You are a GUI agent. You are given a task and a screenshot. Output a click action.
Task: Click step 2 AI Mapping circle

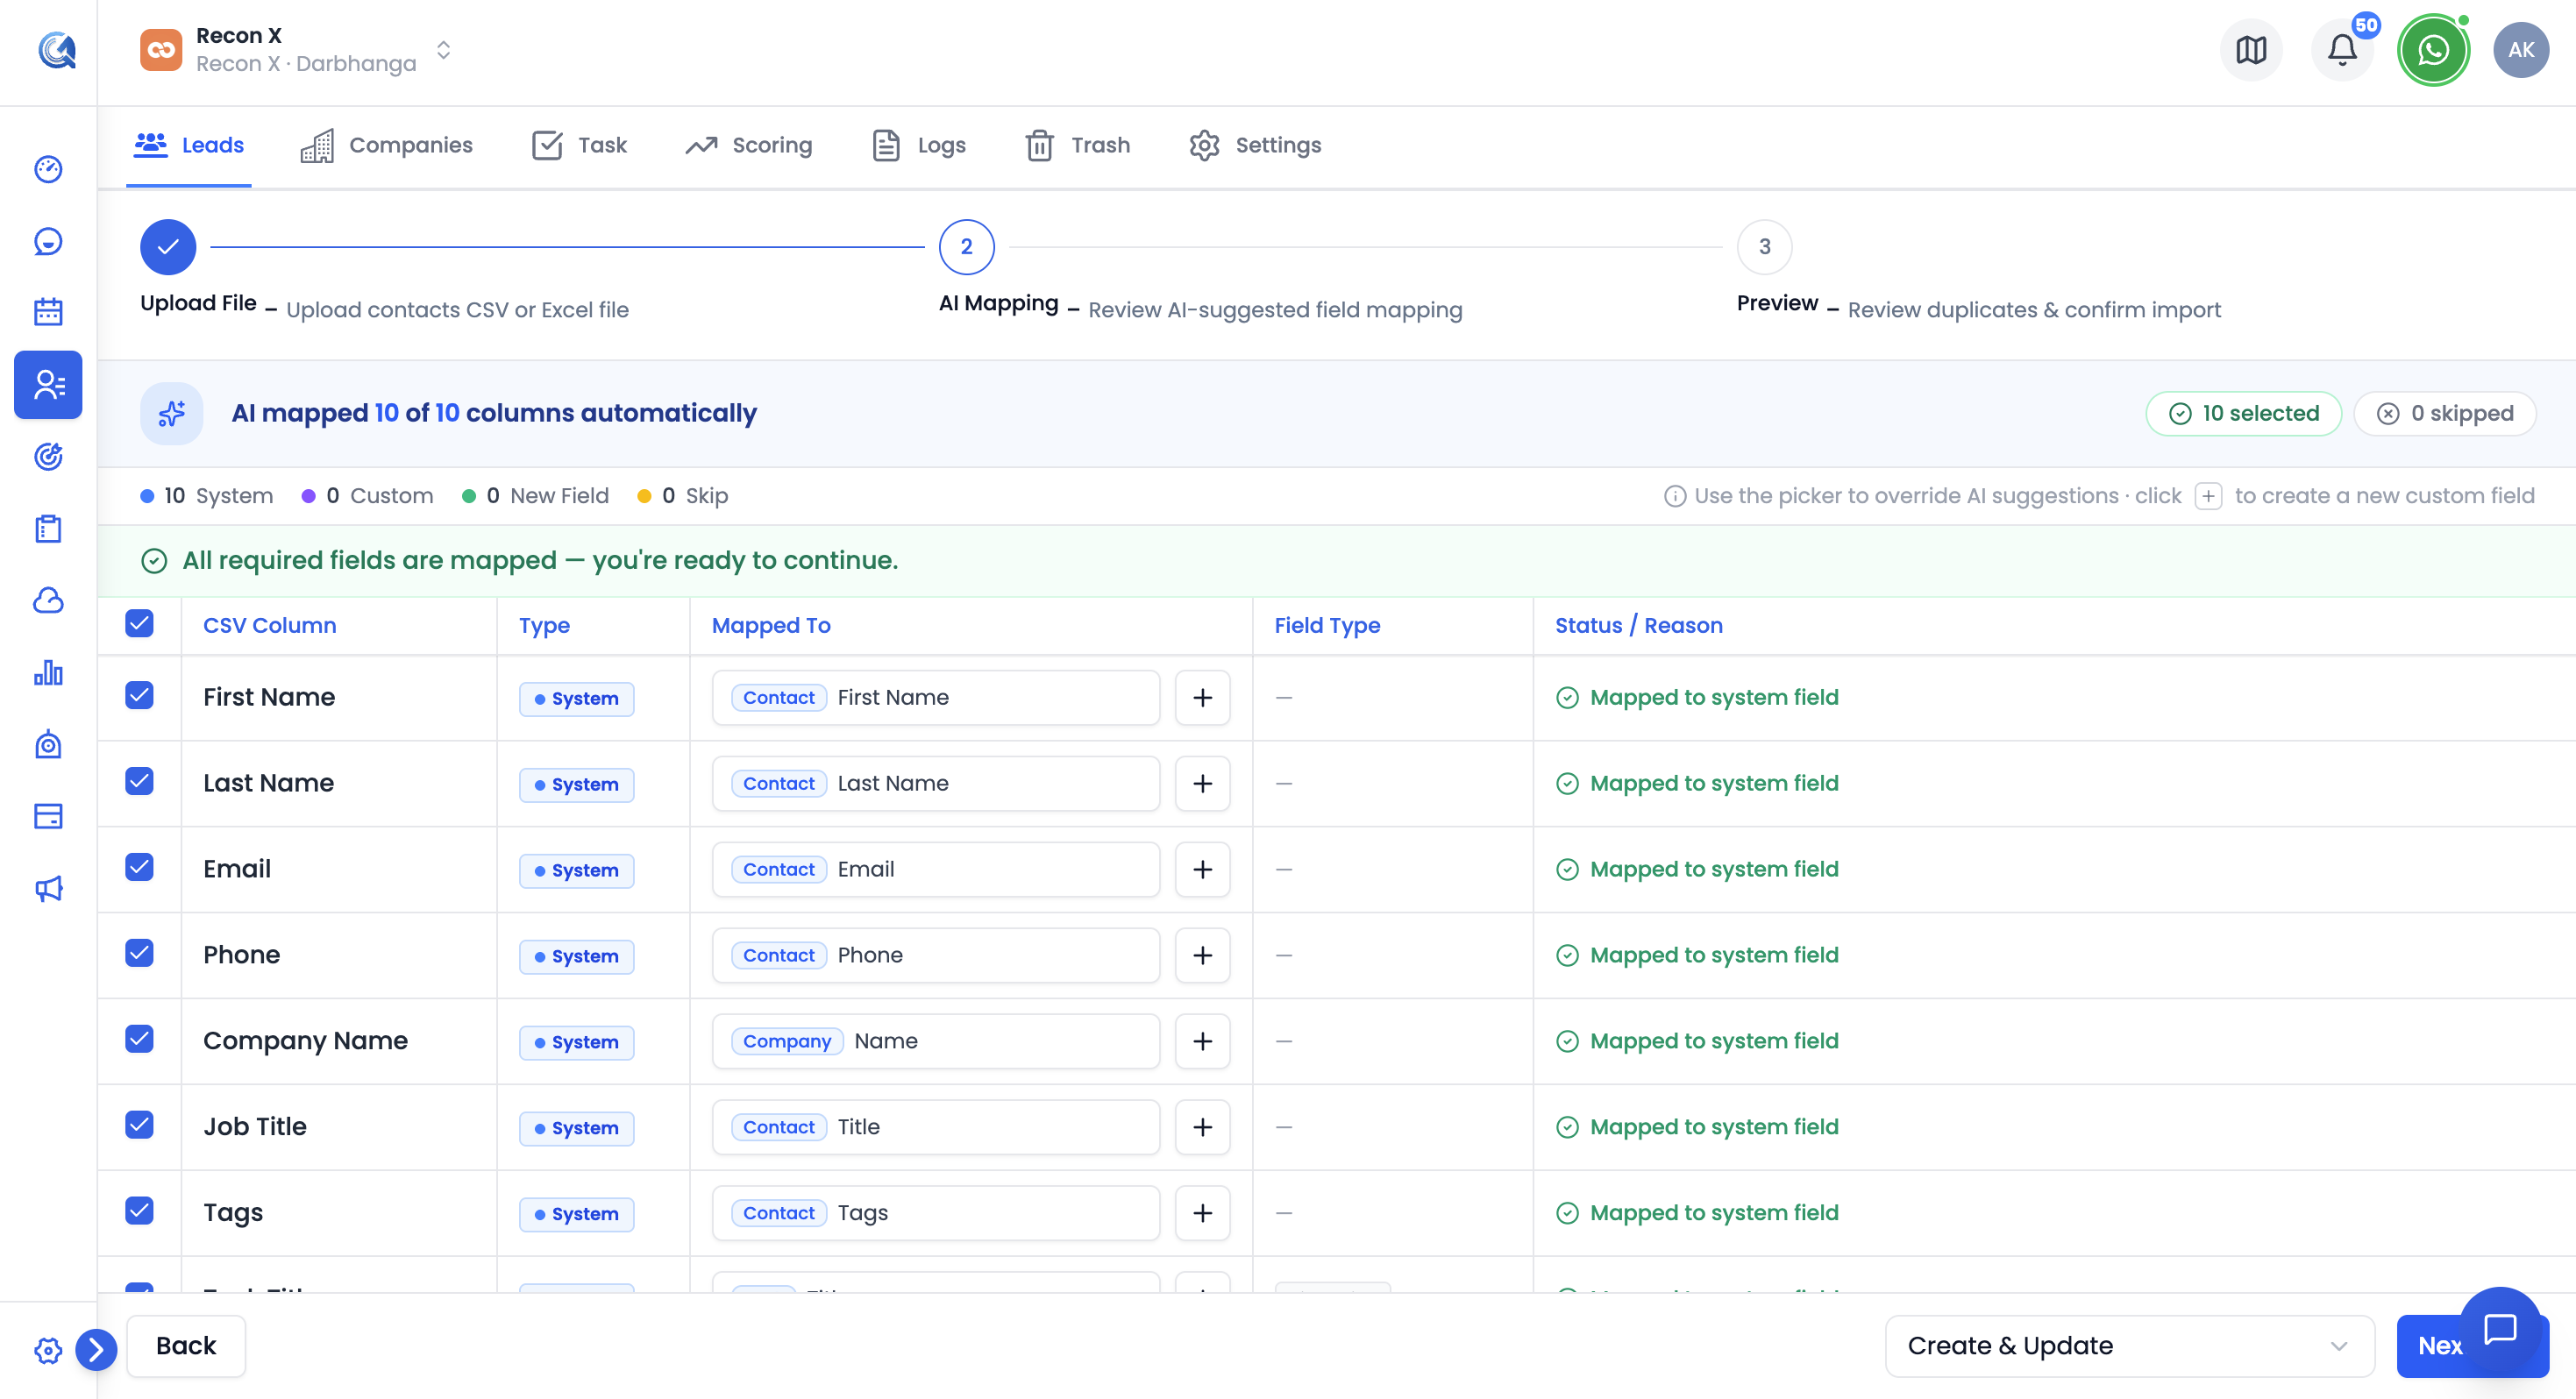click(x=966, y=247)
